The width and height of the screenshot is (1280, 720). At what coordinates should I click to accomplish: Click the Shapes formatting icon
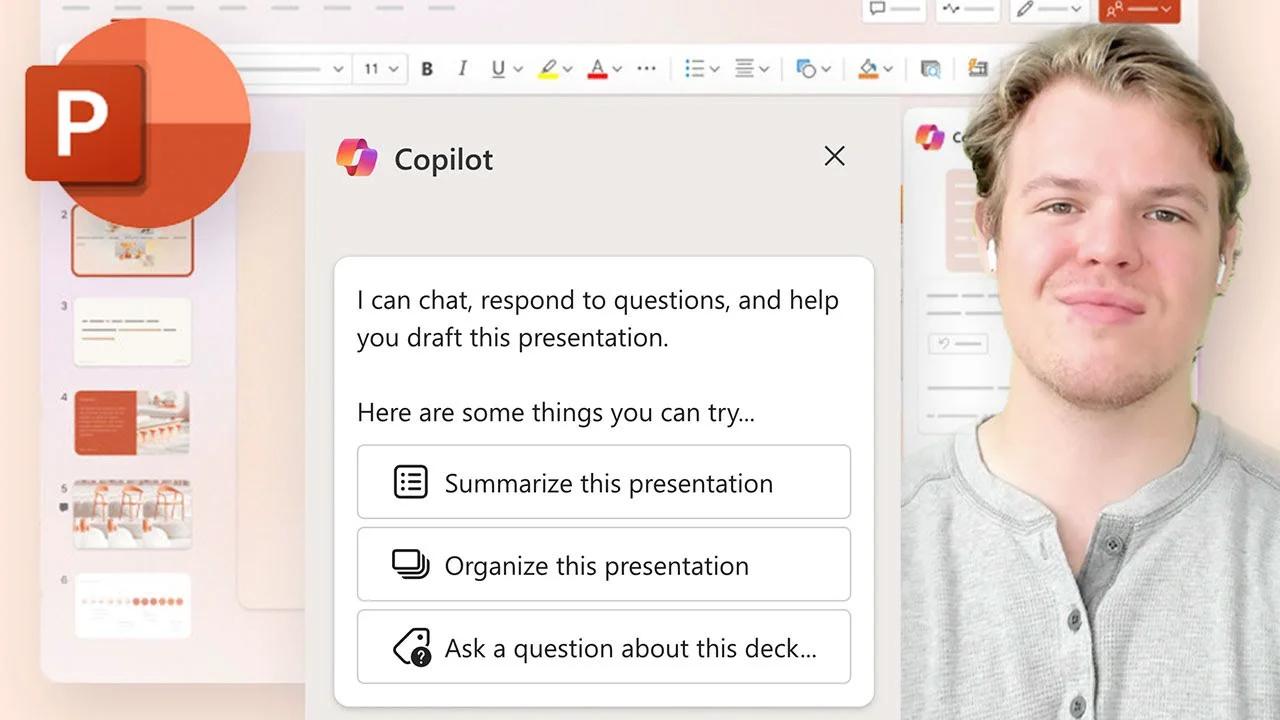click(x=807, y=68)
